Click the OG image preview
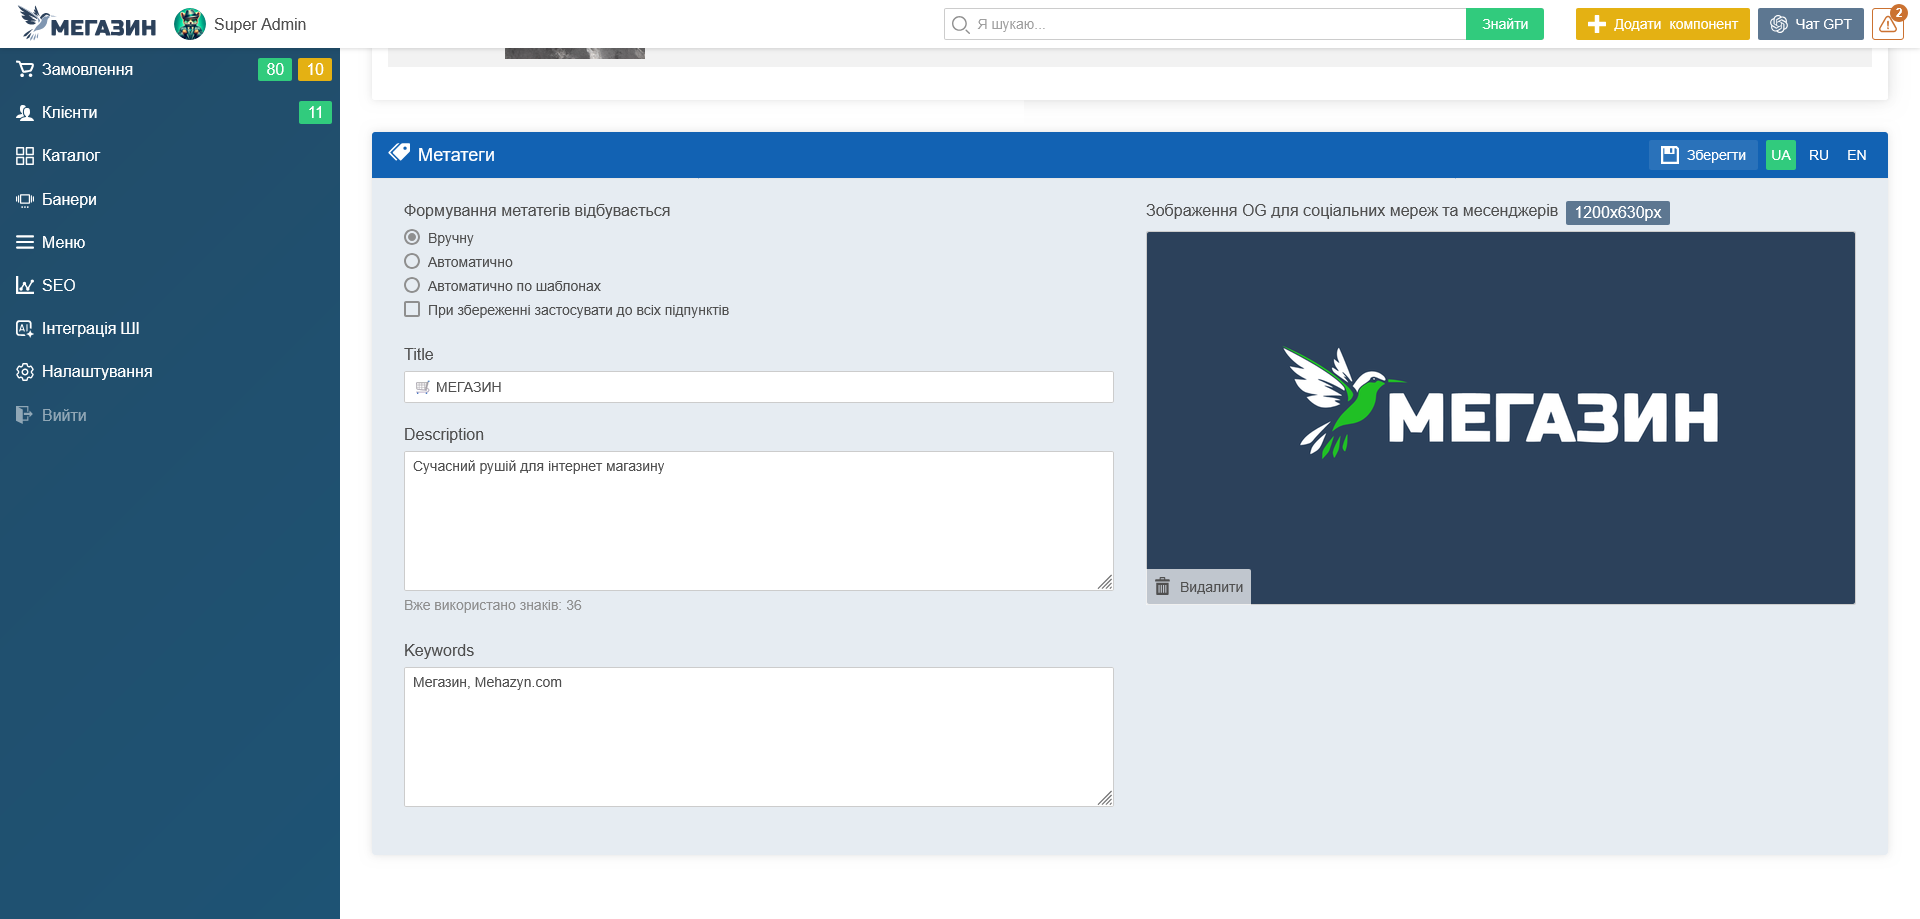Image resolution: width=1920 pixels, height=919 pixels. pos(1501,418)
